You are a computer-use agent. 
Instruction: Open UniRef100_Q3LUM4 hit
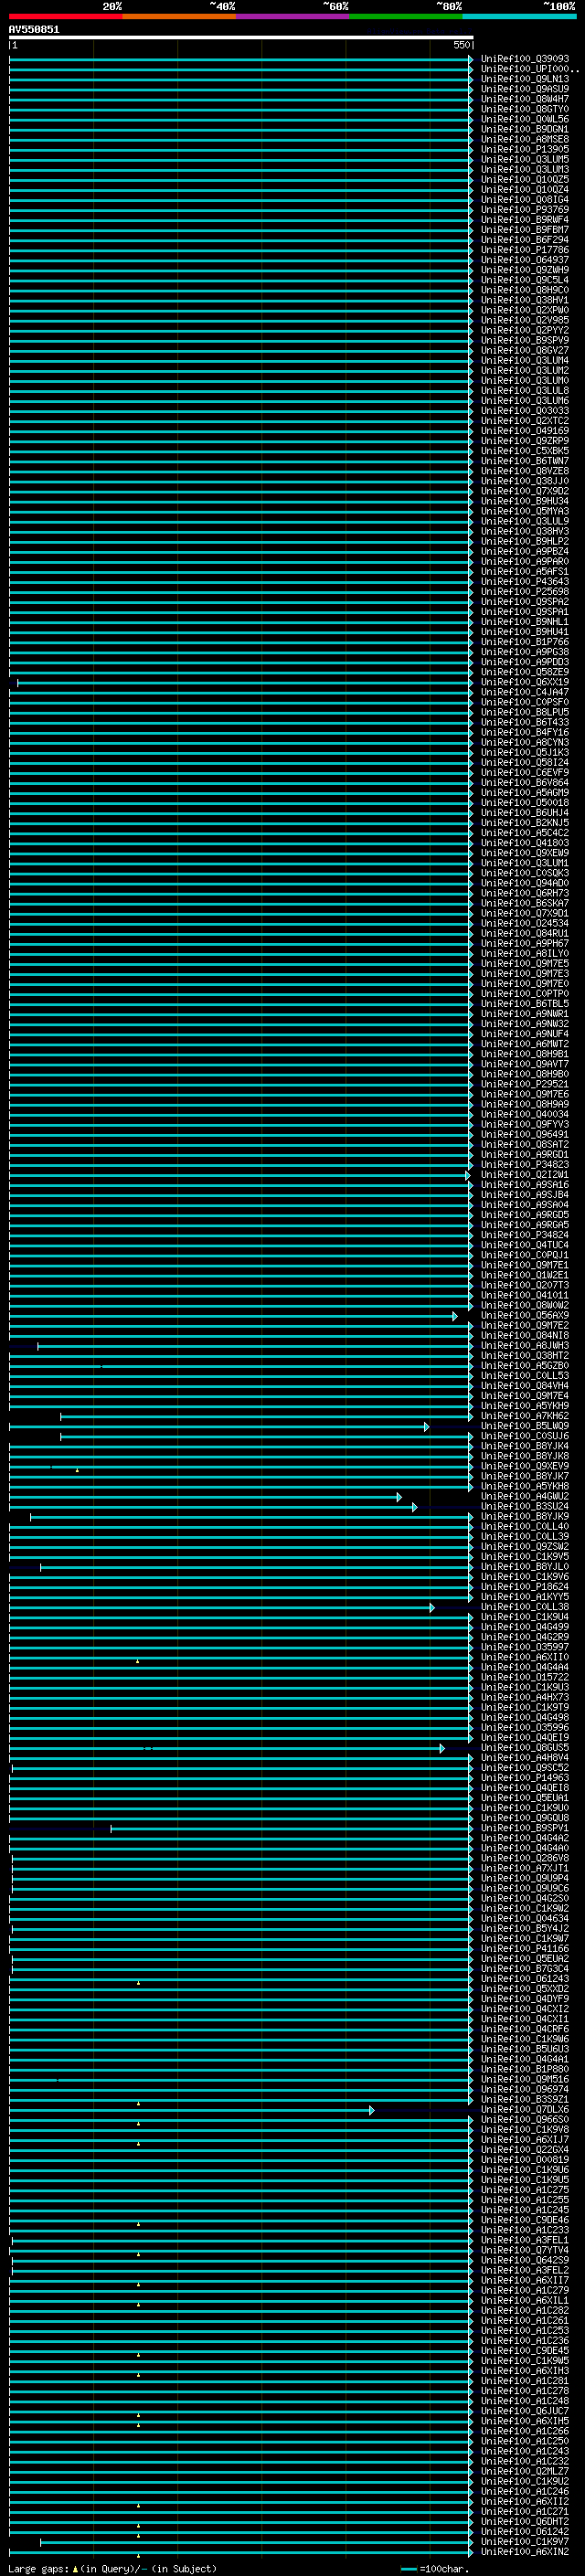525,360
